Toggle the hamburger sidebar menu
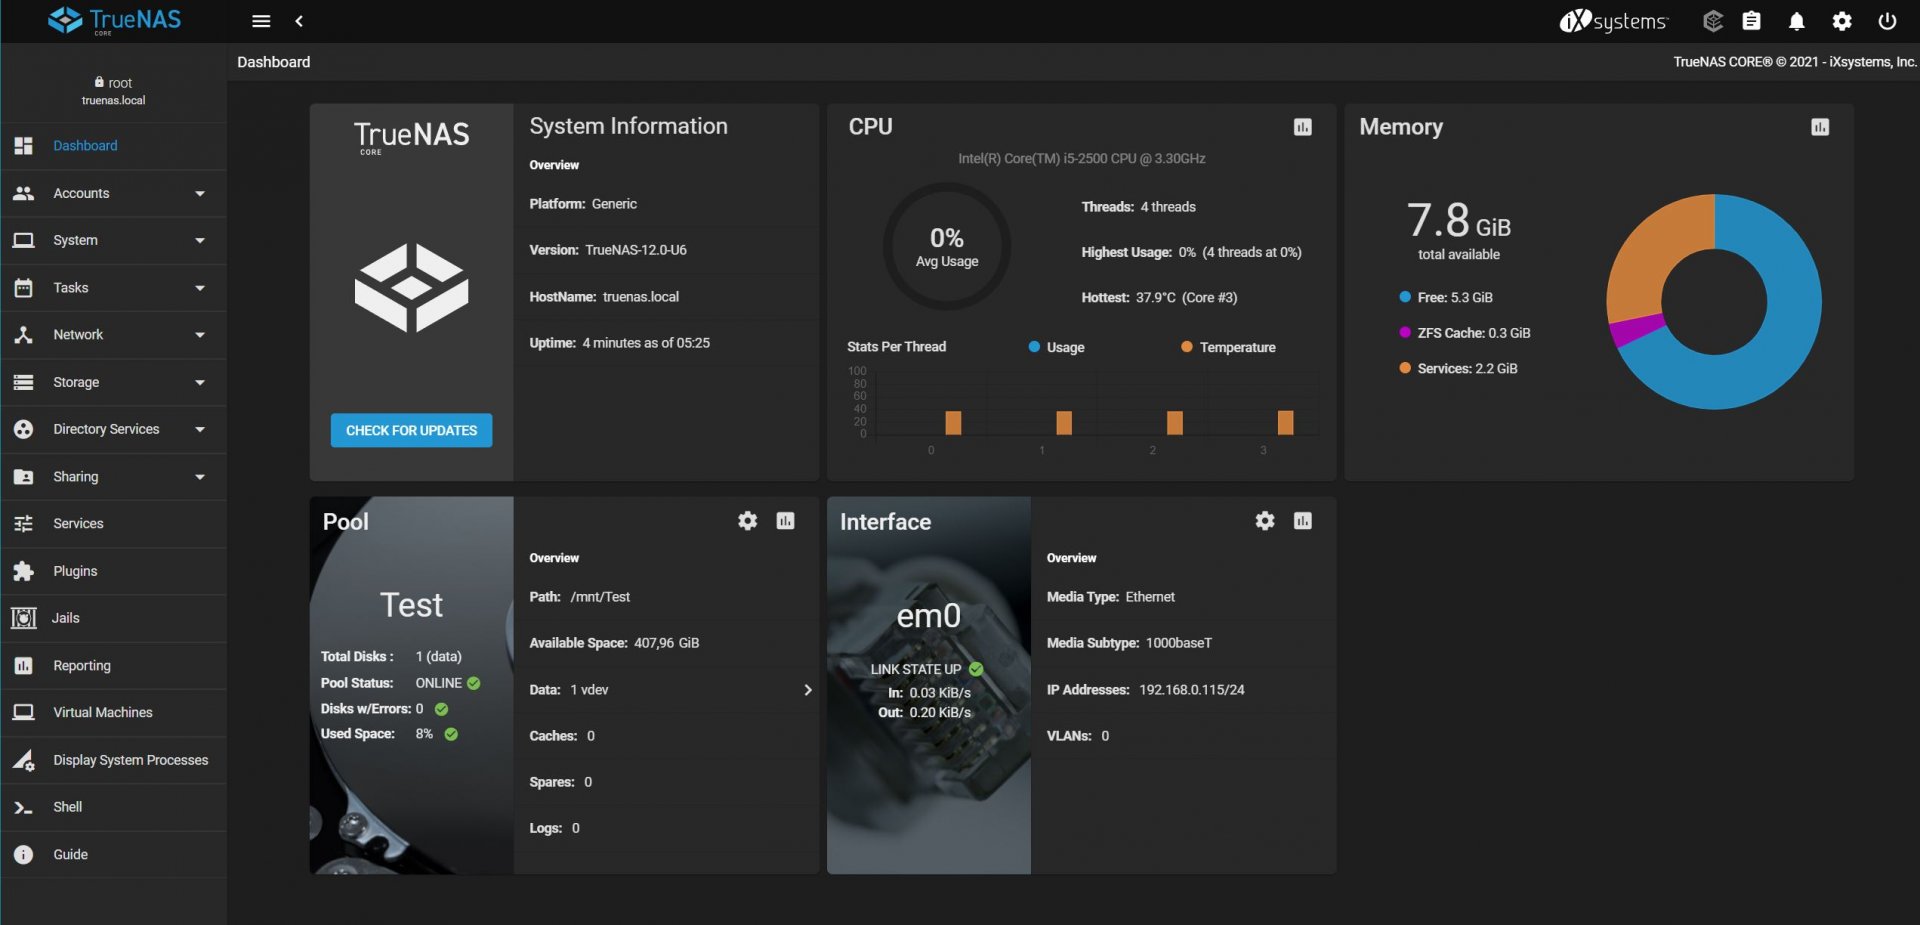Viewport: 1920px width, 925px height. coord(261,21)
